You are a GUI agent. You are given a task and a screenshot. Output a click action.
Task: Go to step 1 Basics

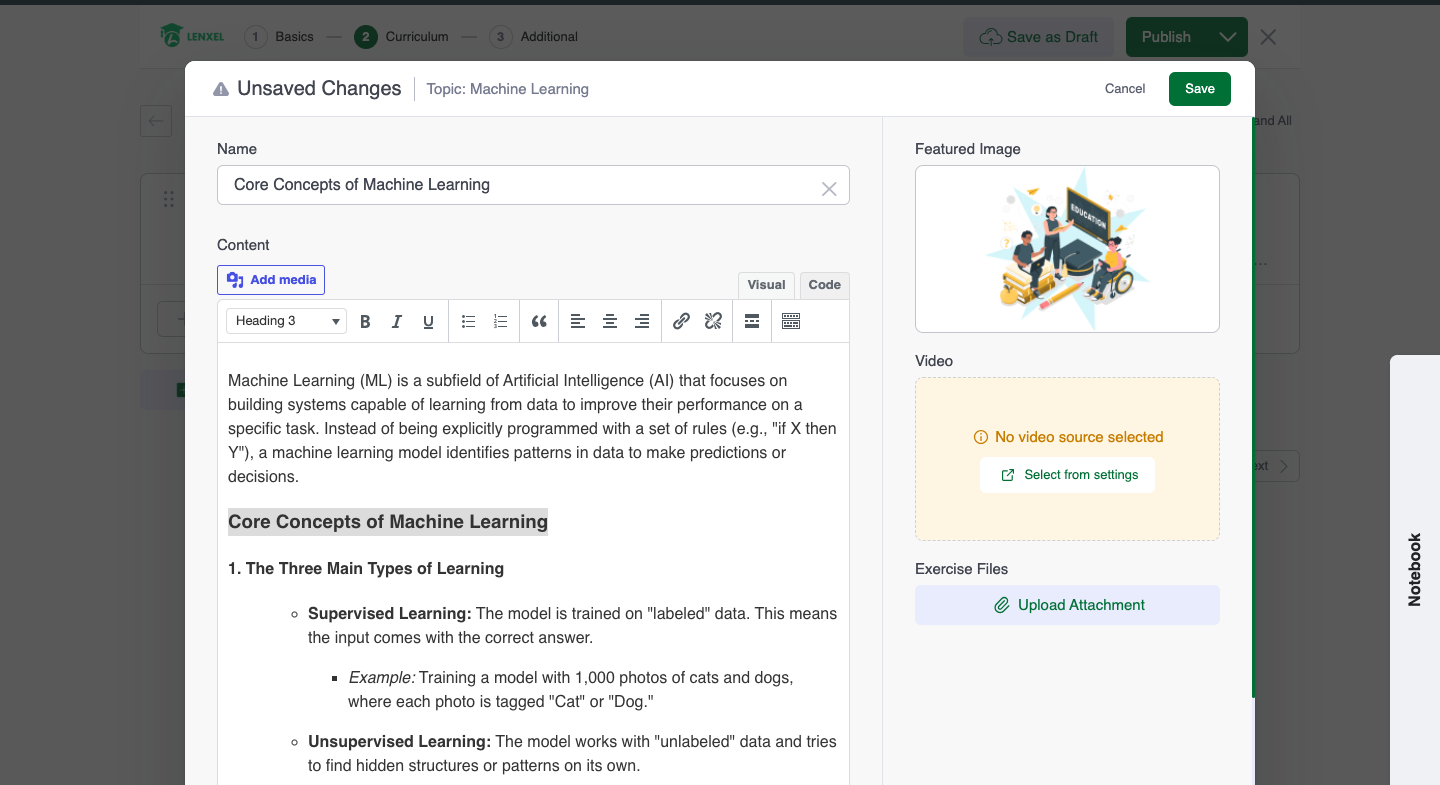point(278,37)
